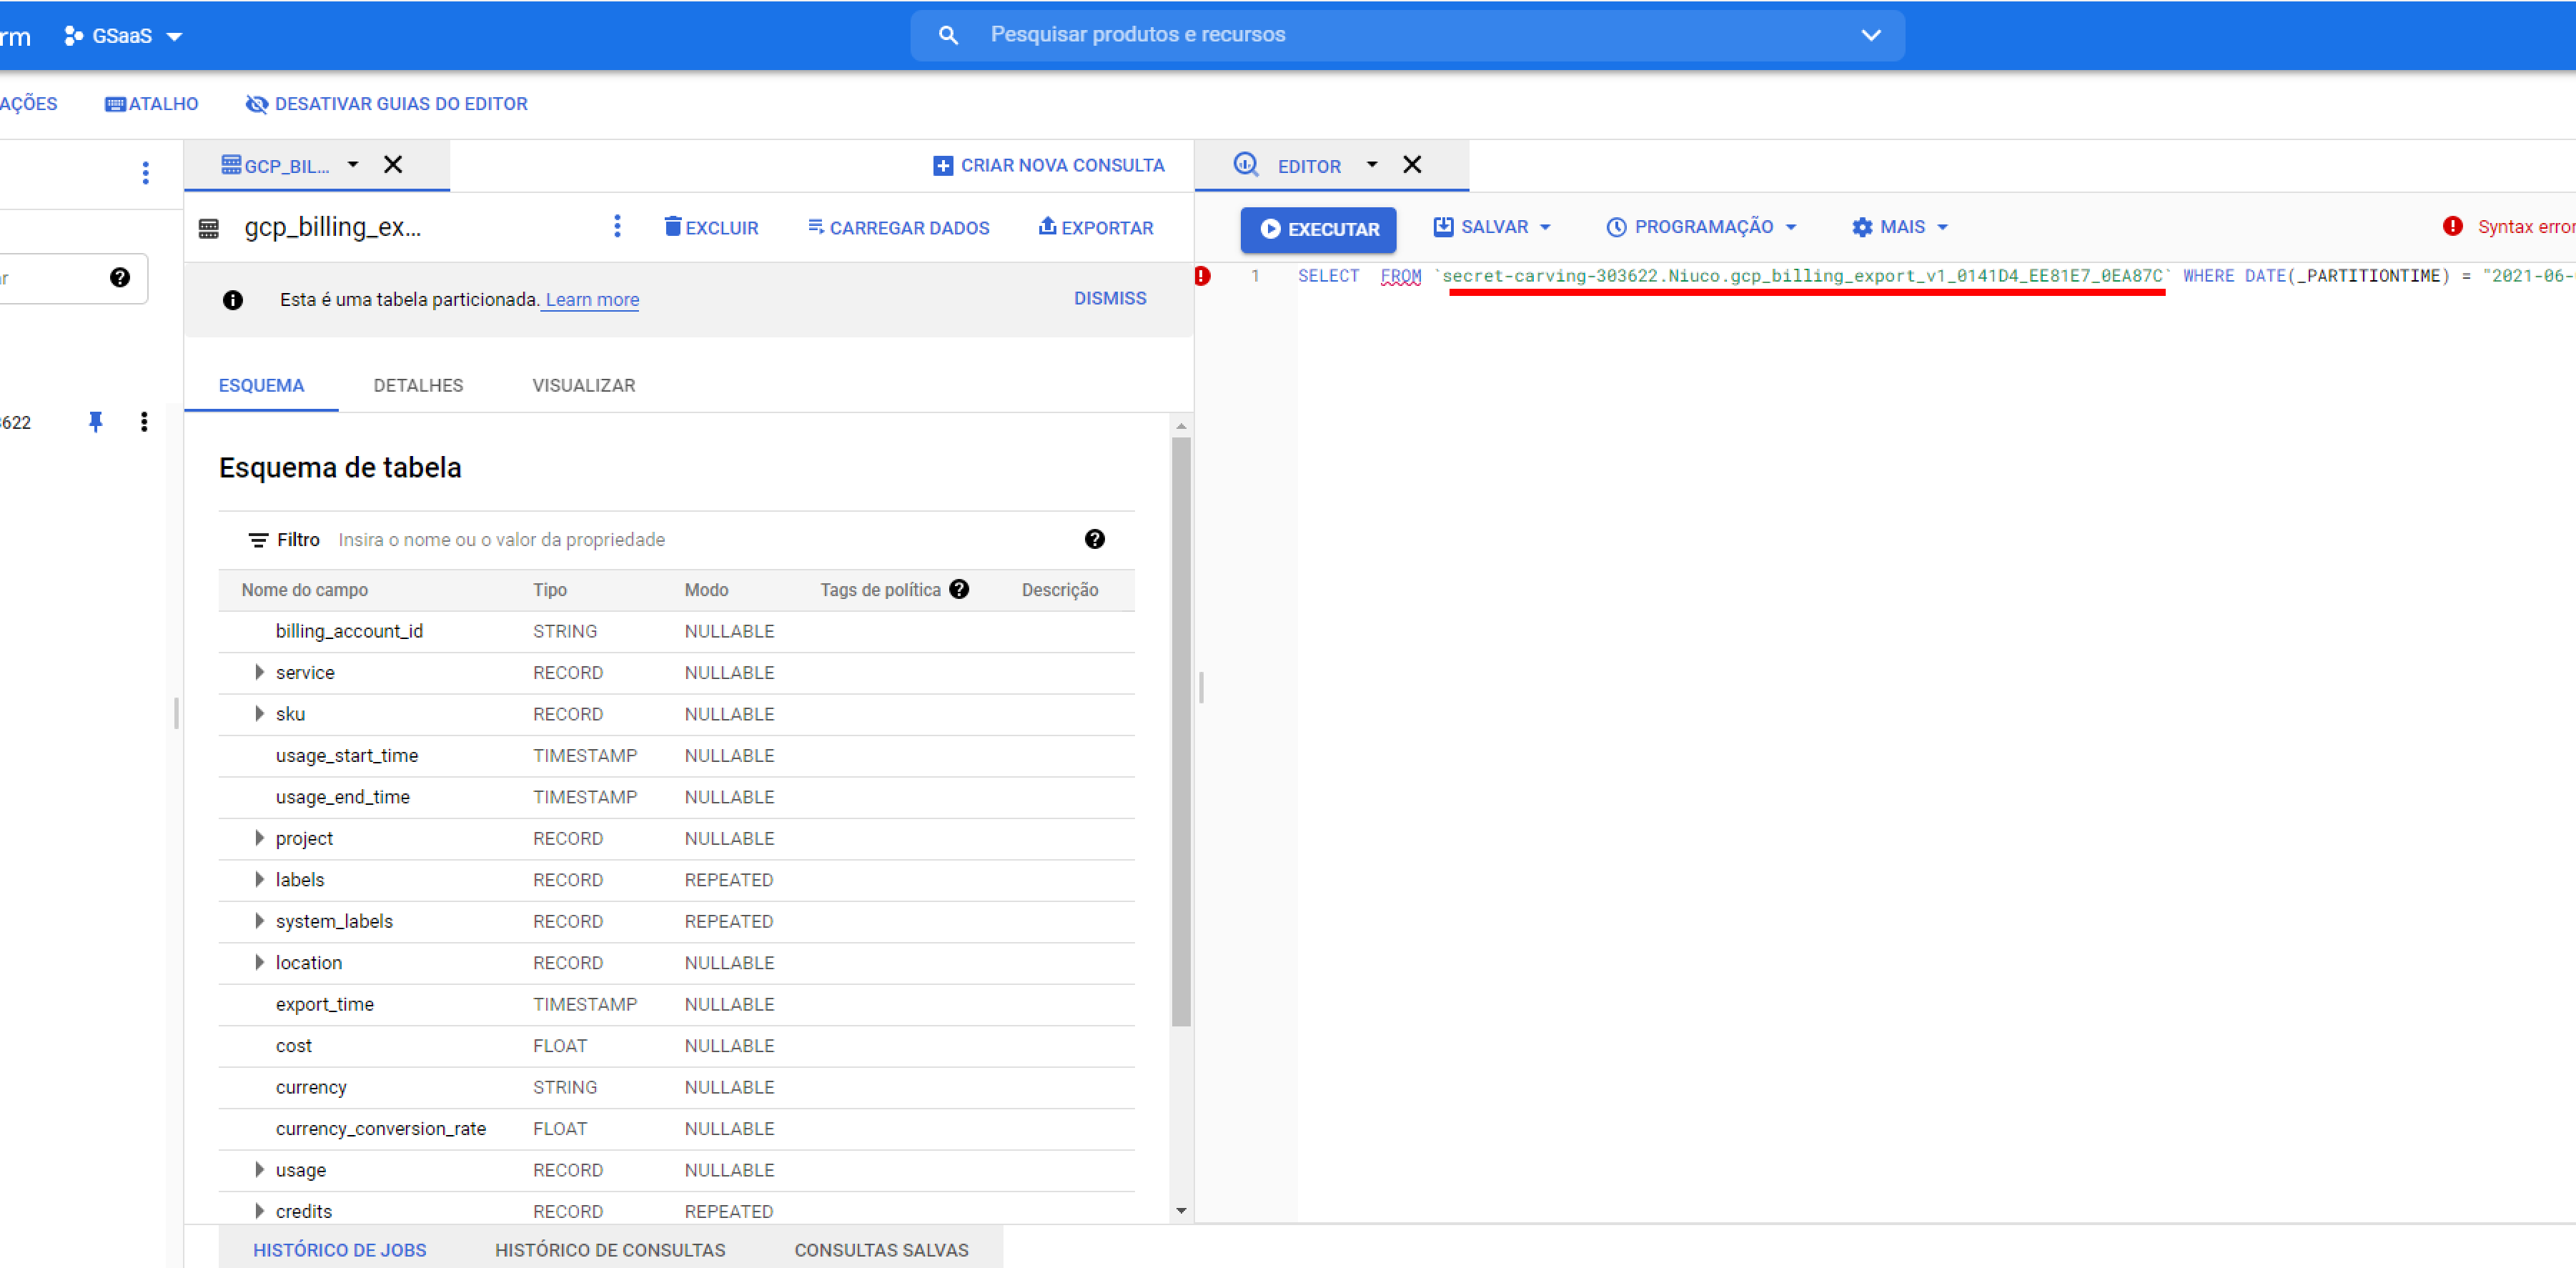Expand the system_labels record field
Screen dimensions: 2576x1268
click(259, 921)
